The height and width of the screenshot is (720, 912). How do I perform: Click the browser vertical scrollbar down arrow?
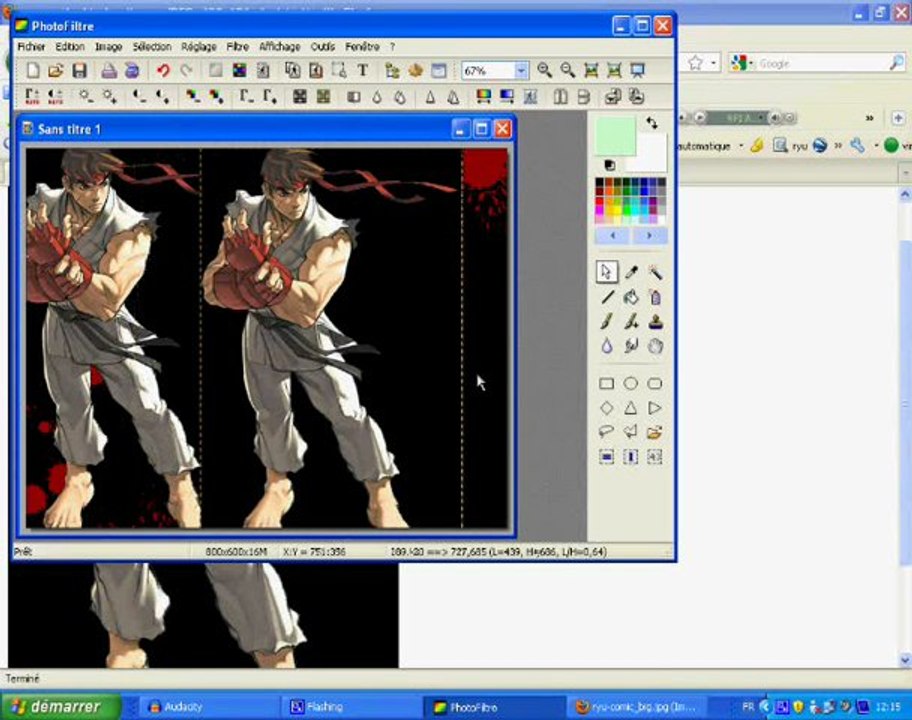tap(905, 660)
